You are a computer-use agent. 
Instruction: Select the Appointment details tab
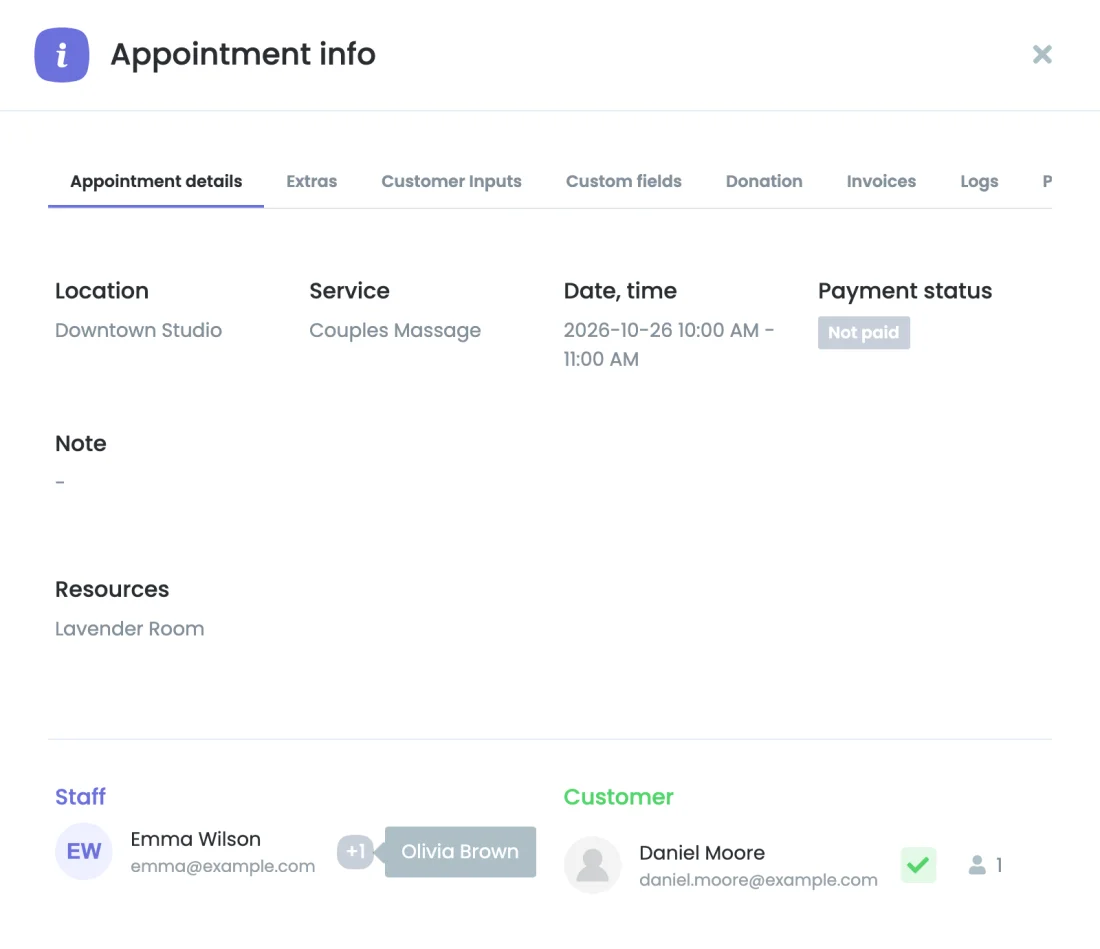156,181
